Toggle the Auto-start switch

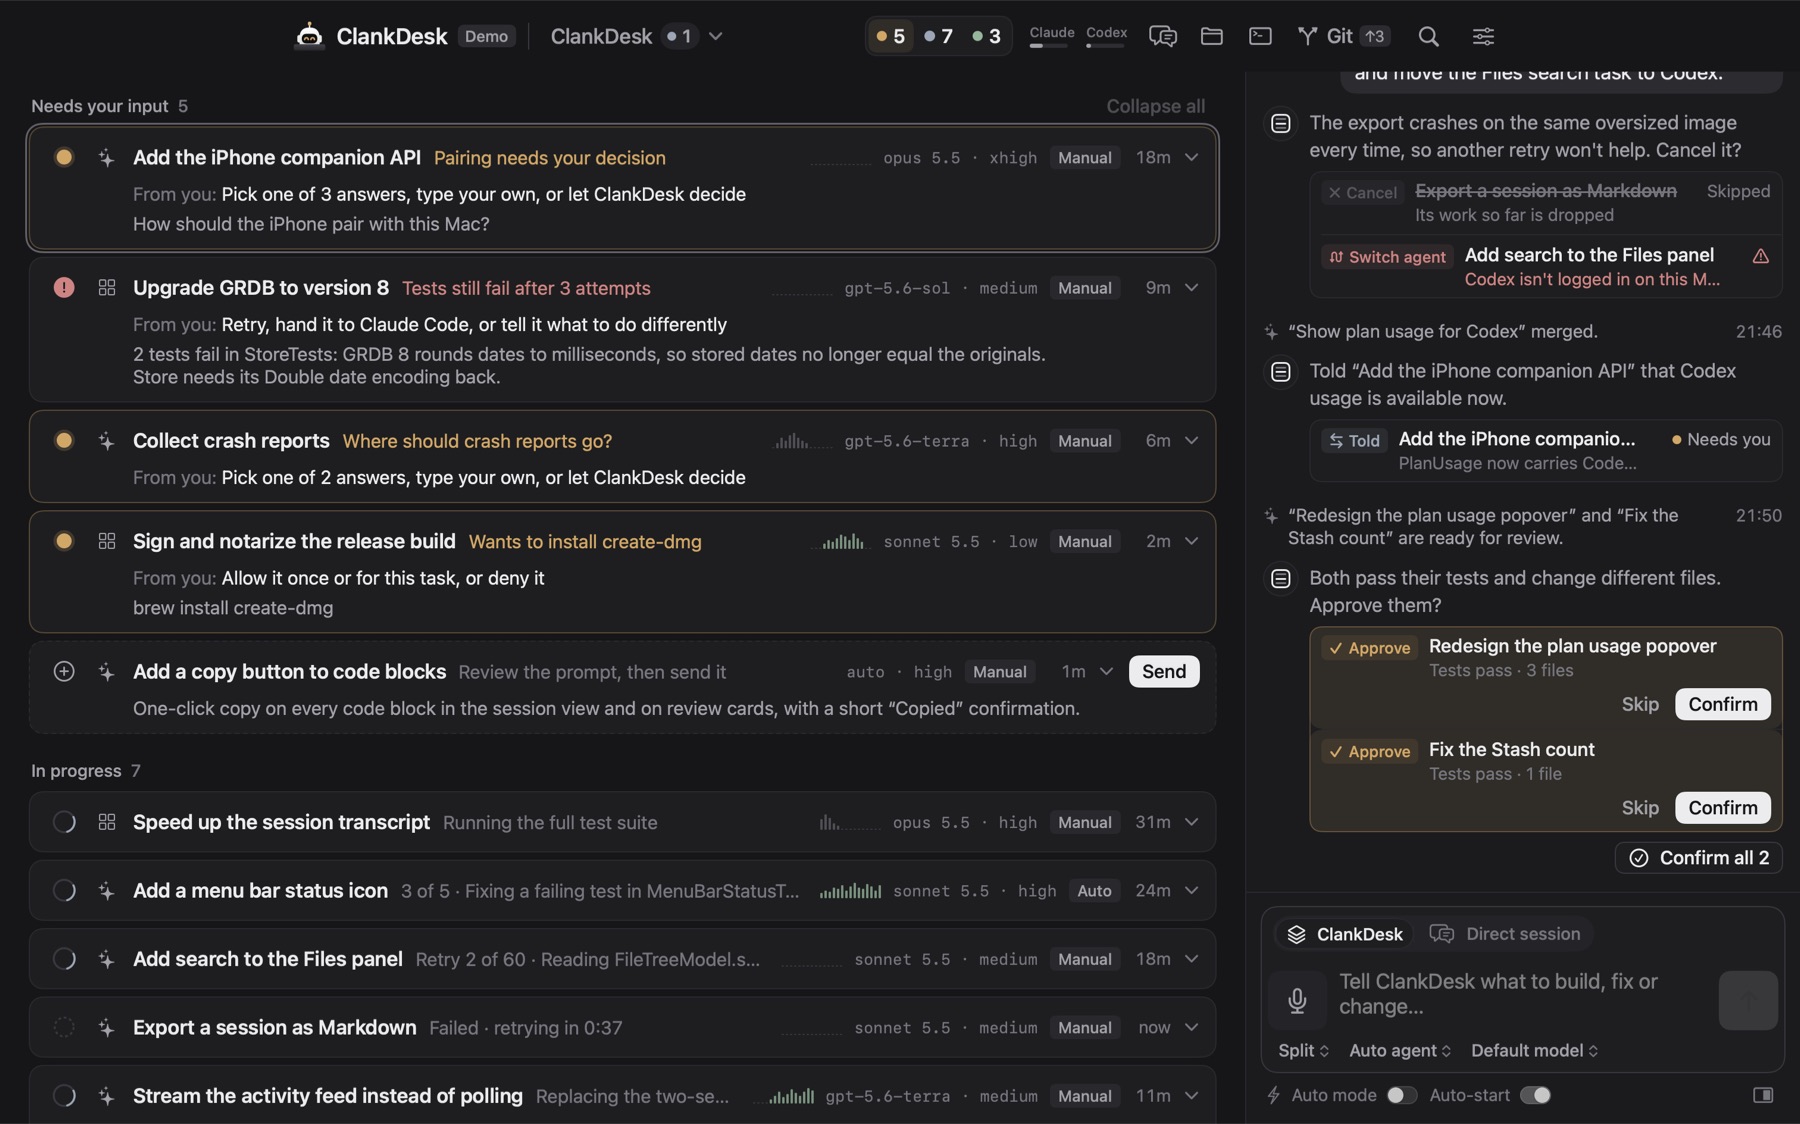[x=1535, y=1095]
